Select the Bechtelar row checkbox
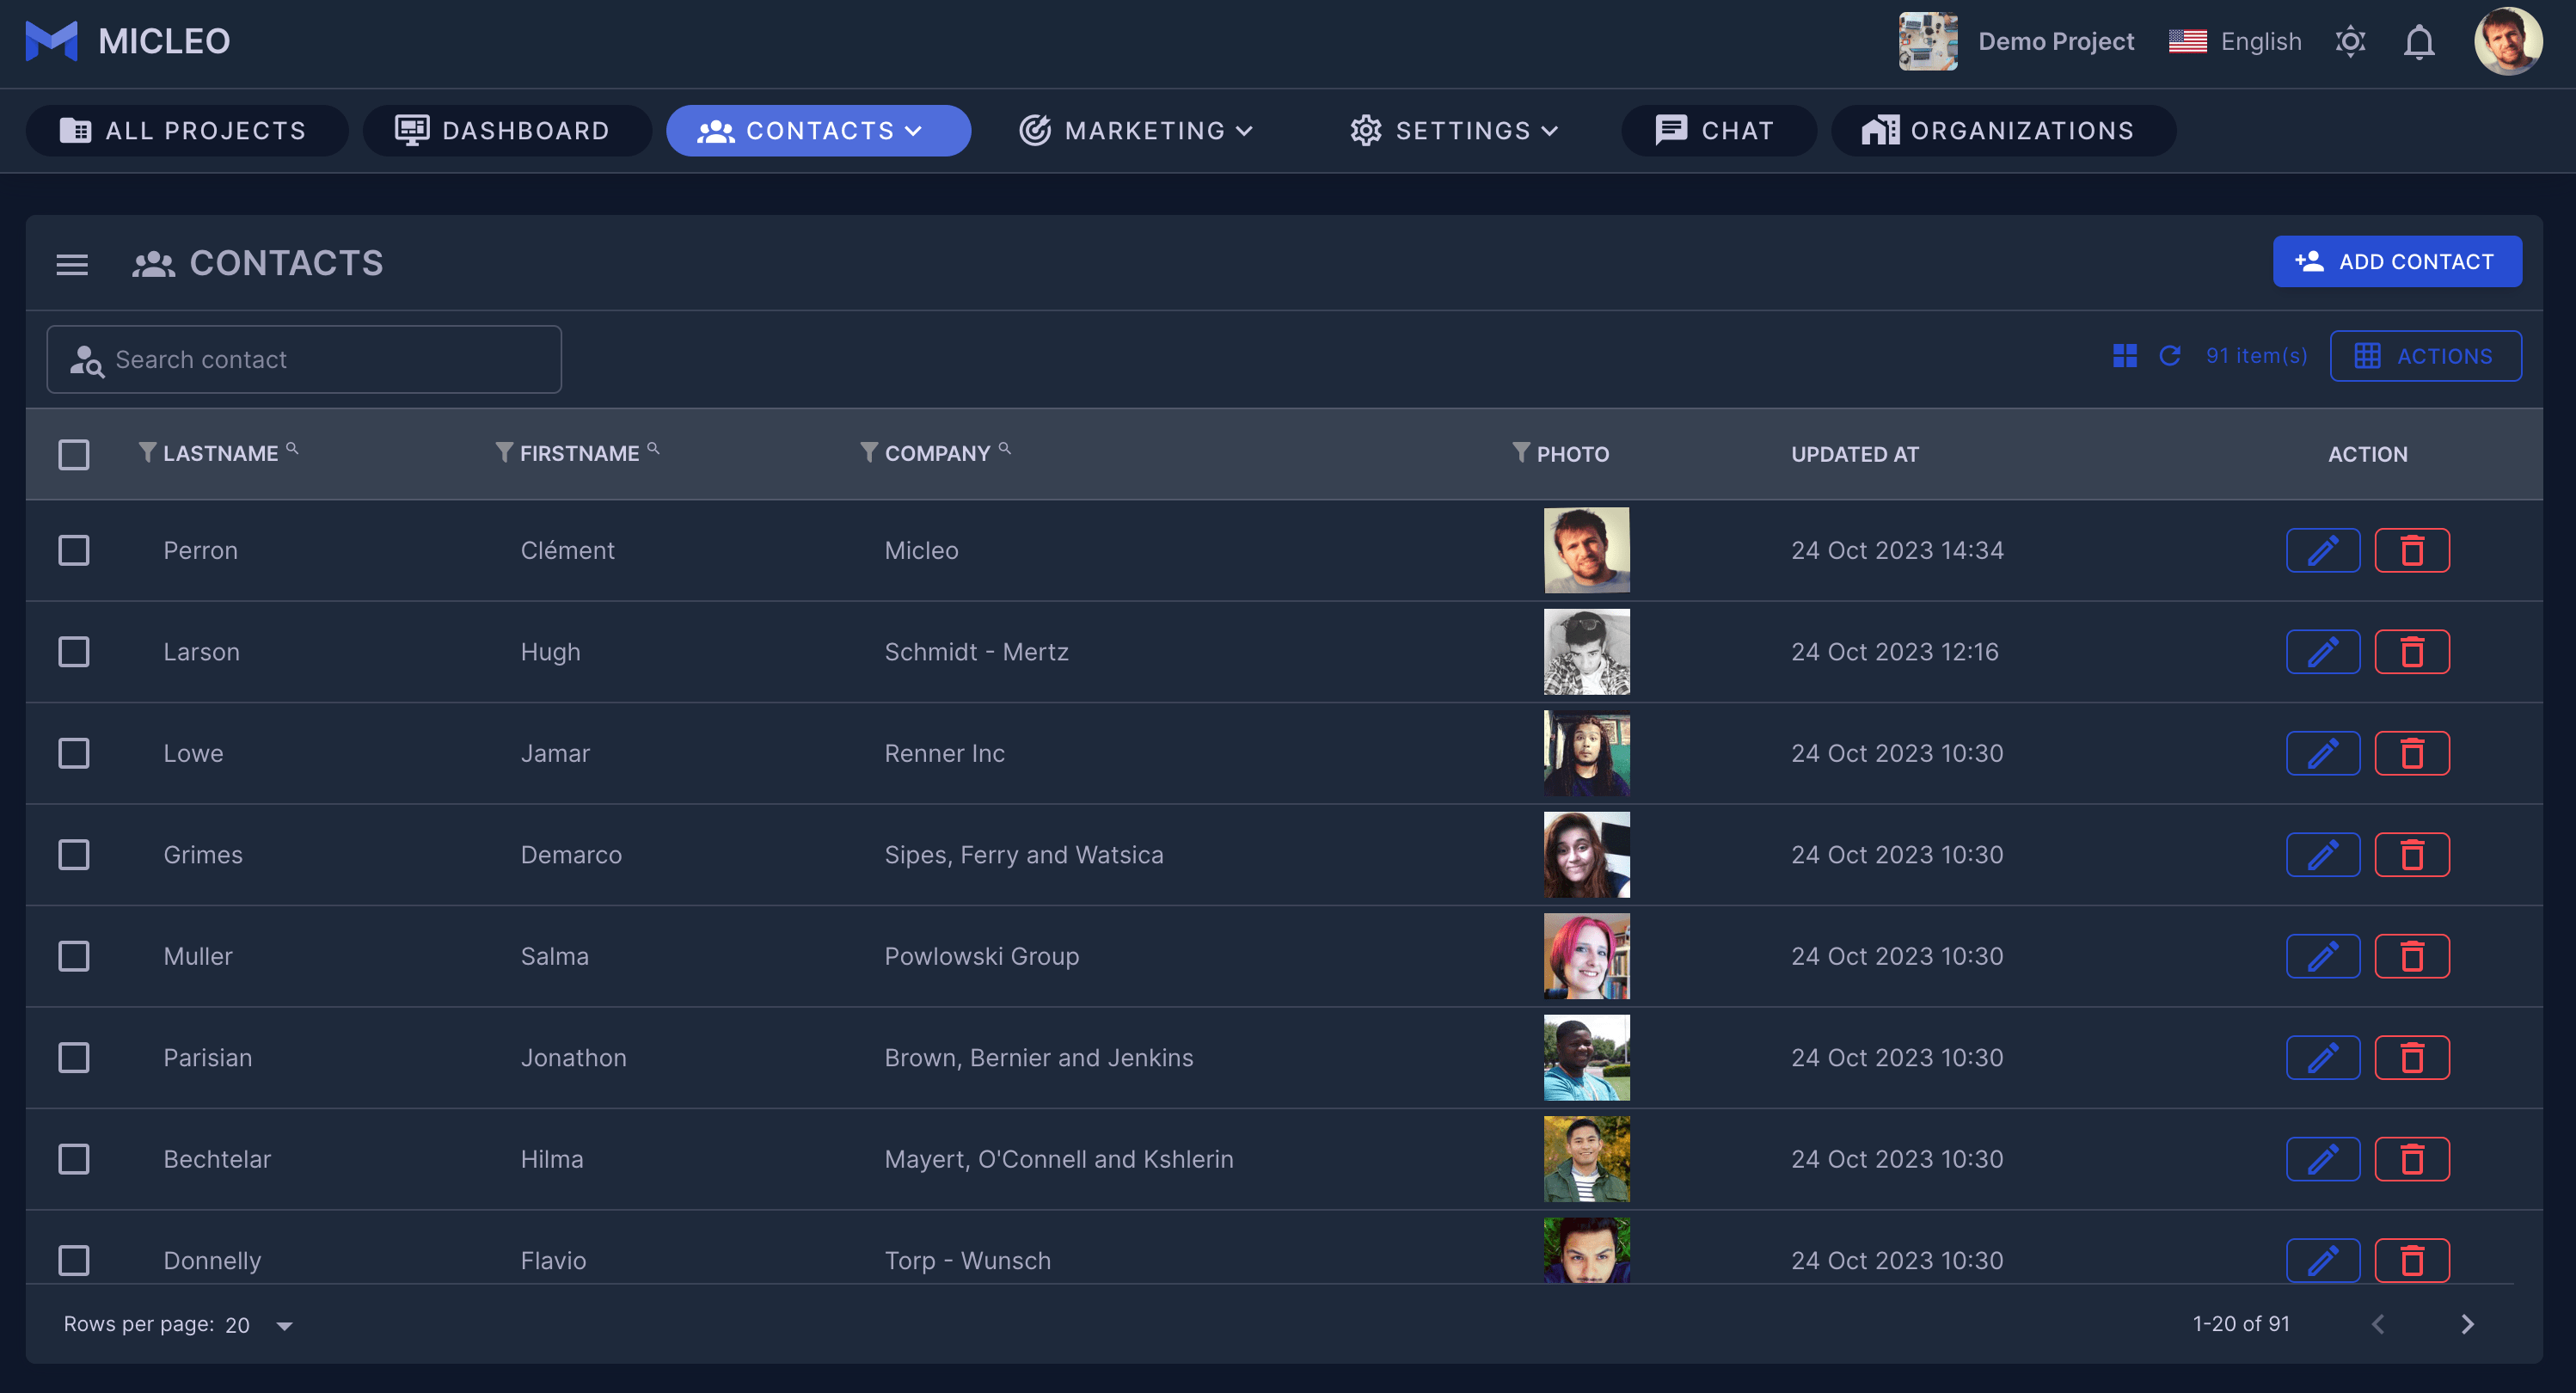Screen dimensions: 2576x1393 74,1160
